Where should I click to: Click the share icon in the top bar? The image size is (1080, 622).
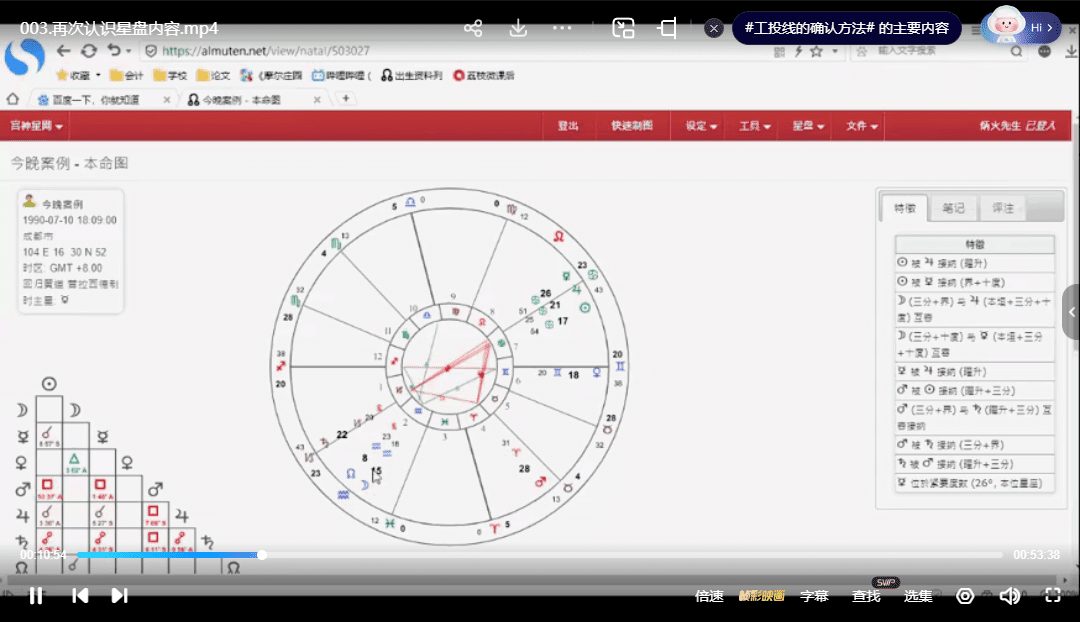tap(474, 28)
